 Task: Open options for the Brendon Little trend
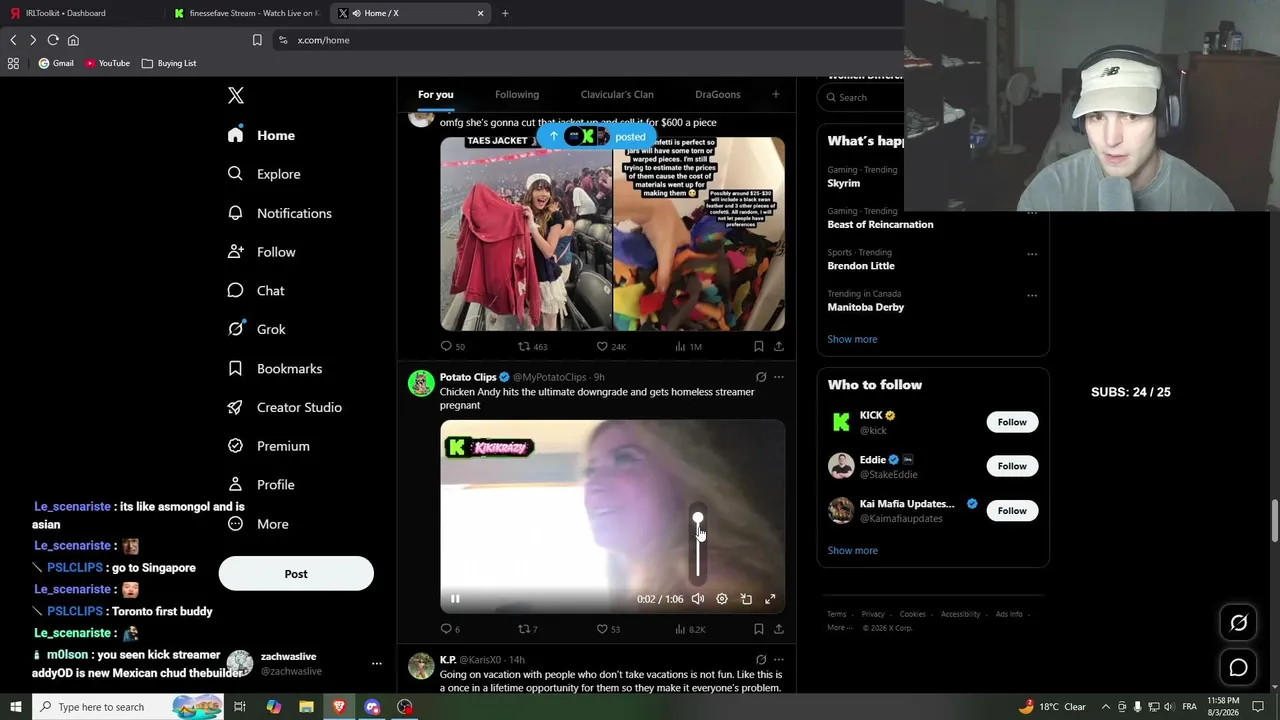(x=1032, y=254)
